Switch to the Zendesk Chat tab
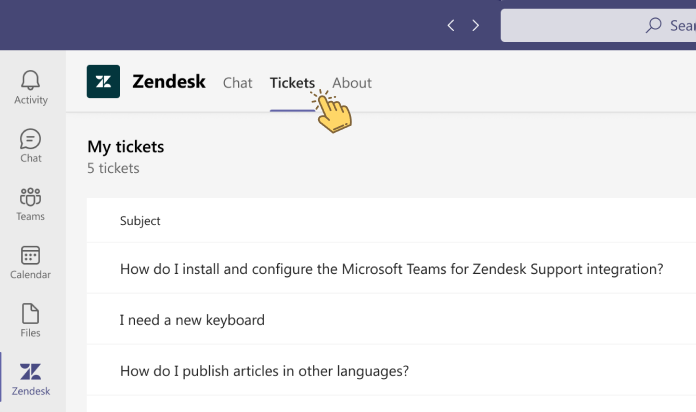This screenshot has width=696, height=412. (x=237, y=83)
